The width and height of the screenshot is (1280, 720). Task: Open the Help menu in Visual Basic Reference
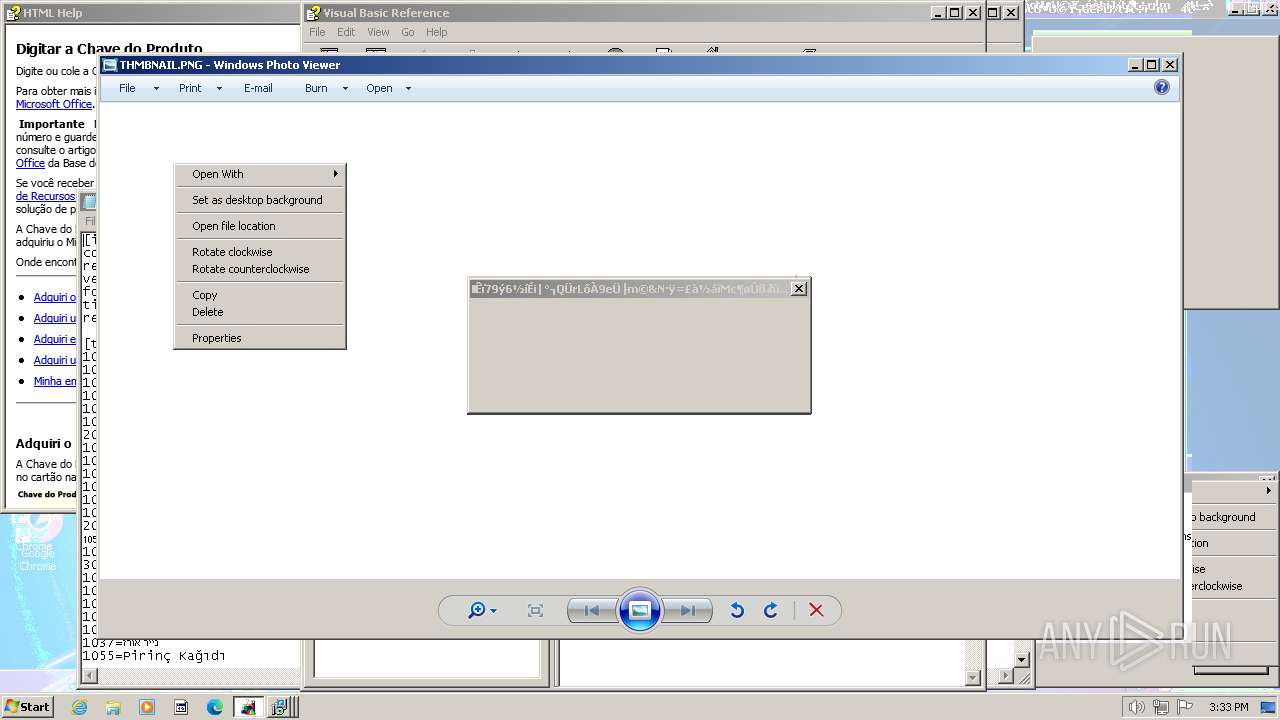tap(437, 32)
